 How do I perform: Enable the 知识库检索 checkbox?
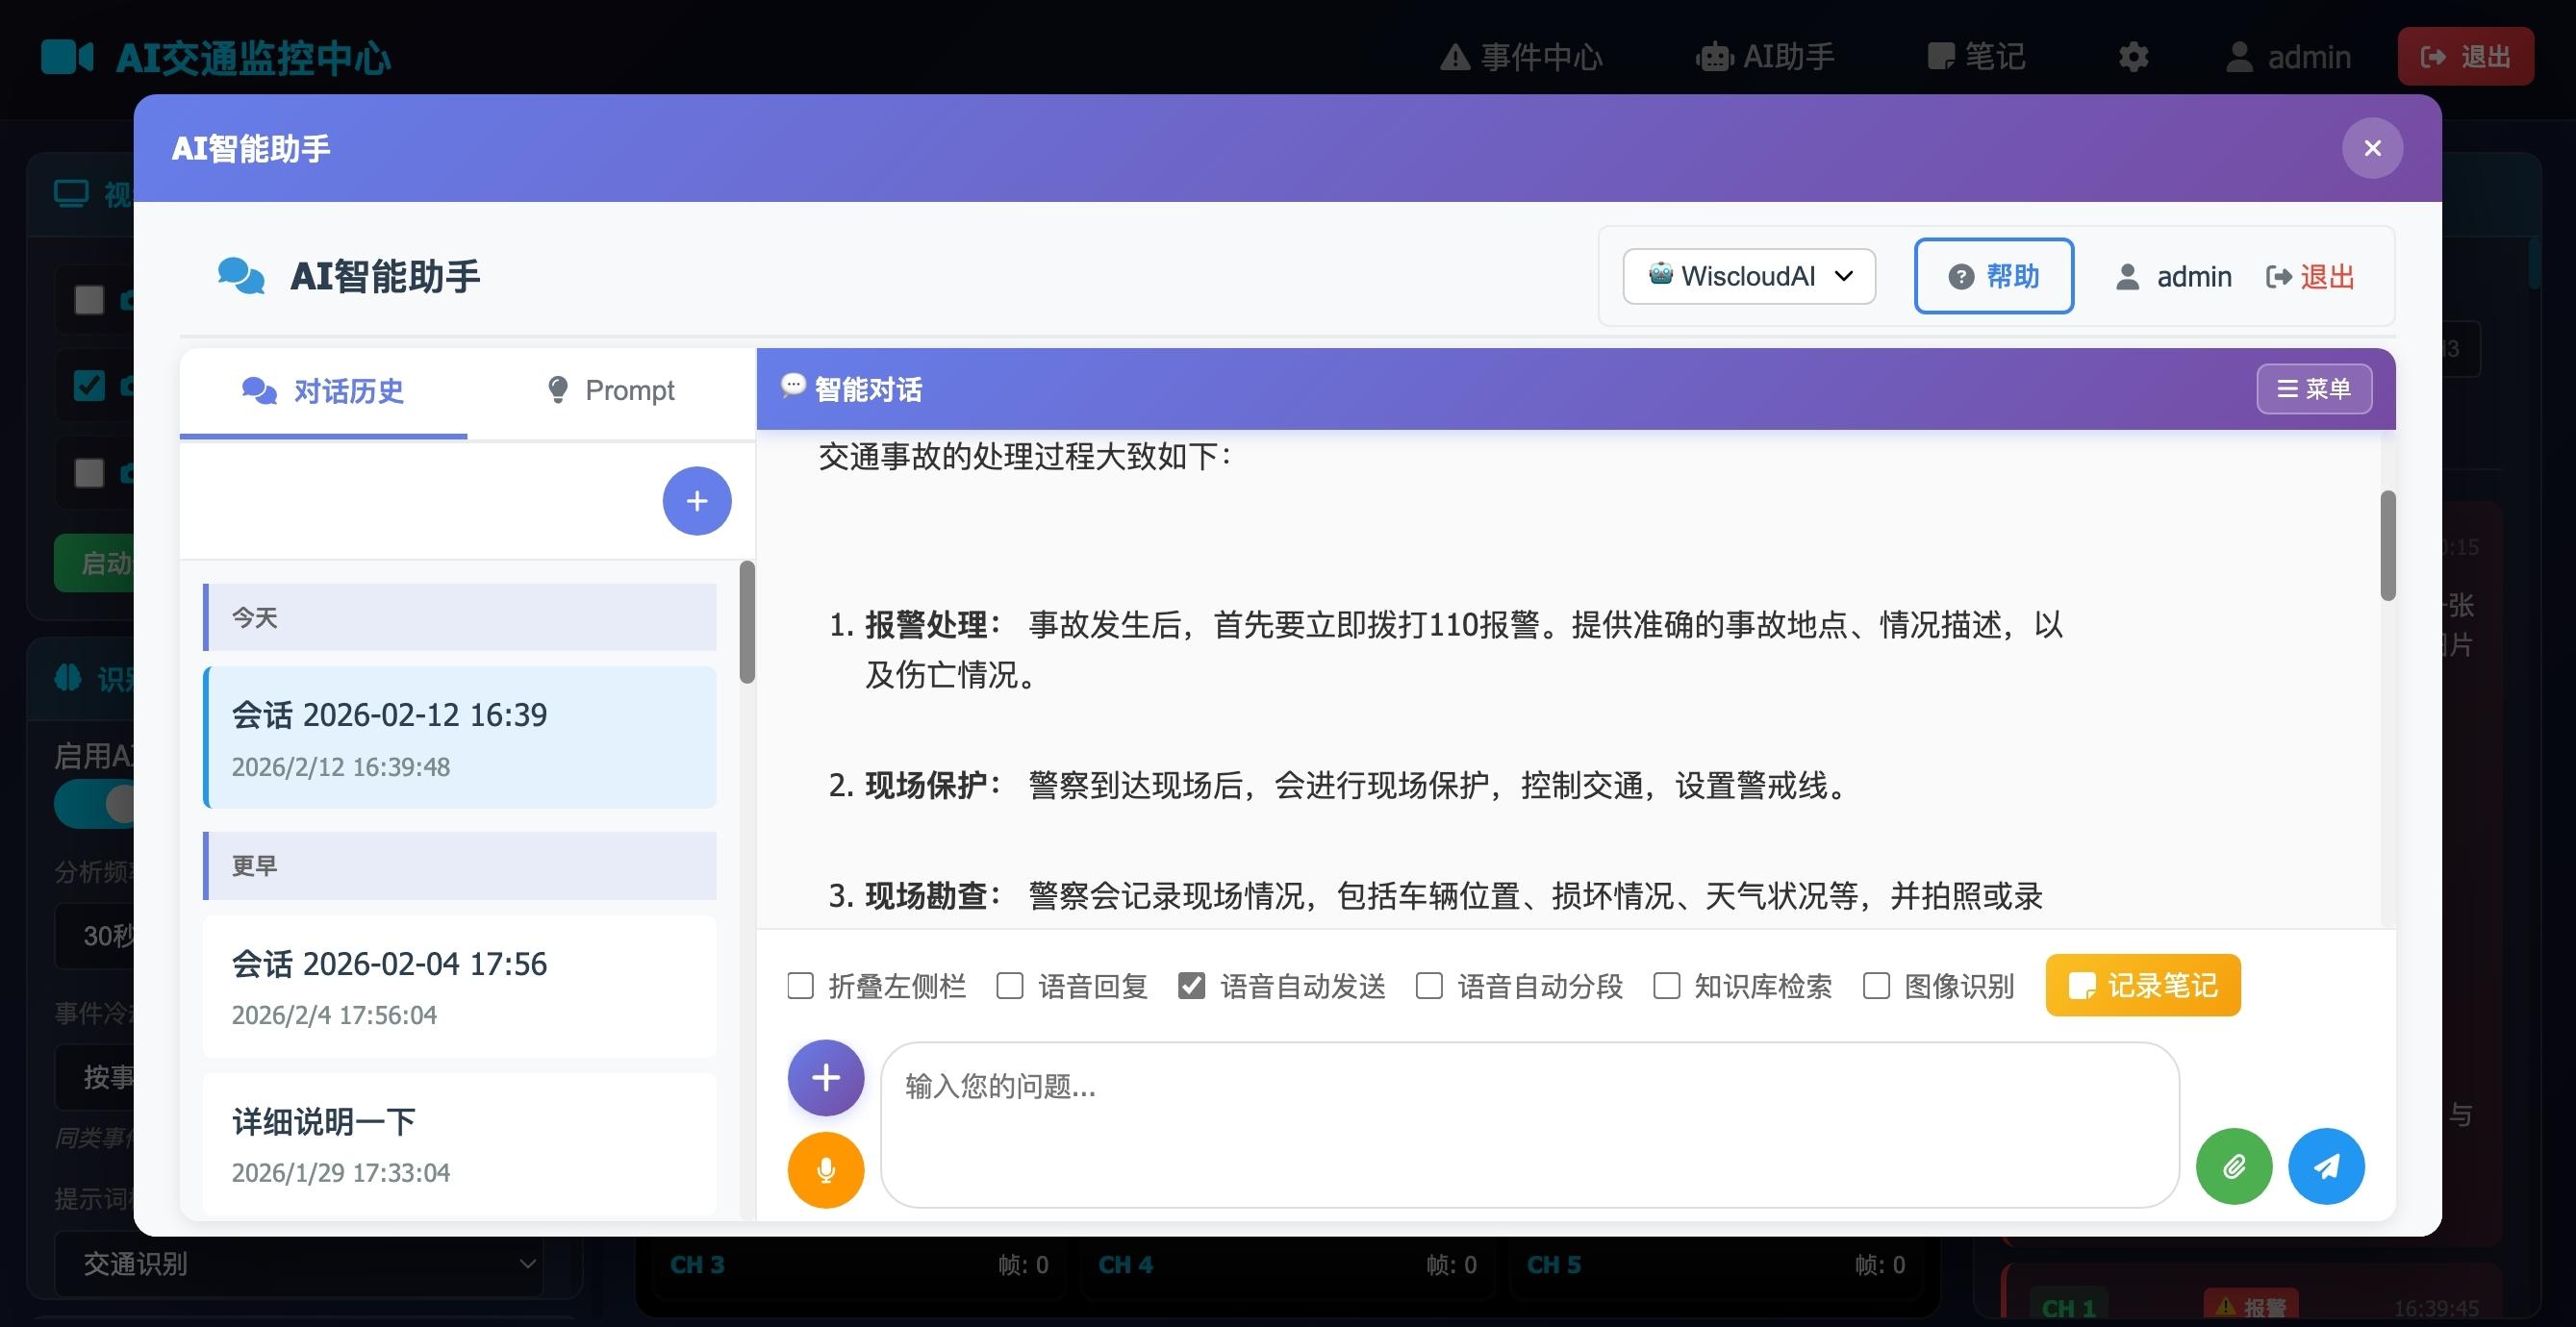pos(1666,986)
